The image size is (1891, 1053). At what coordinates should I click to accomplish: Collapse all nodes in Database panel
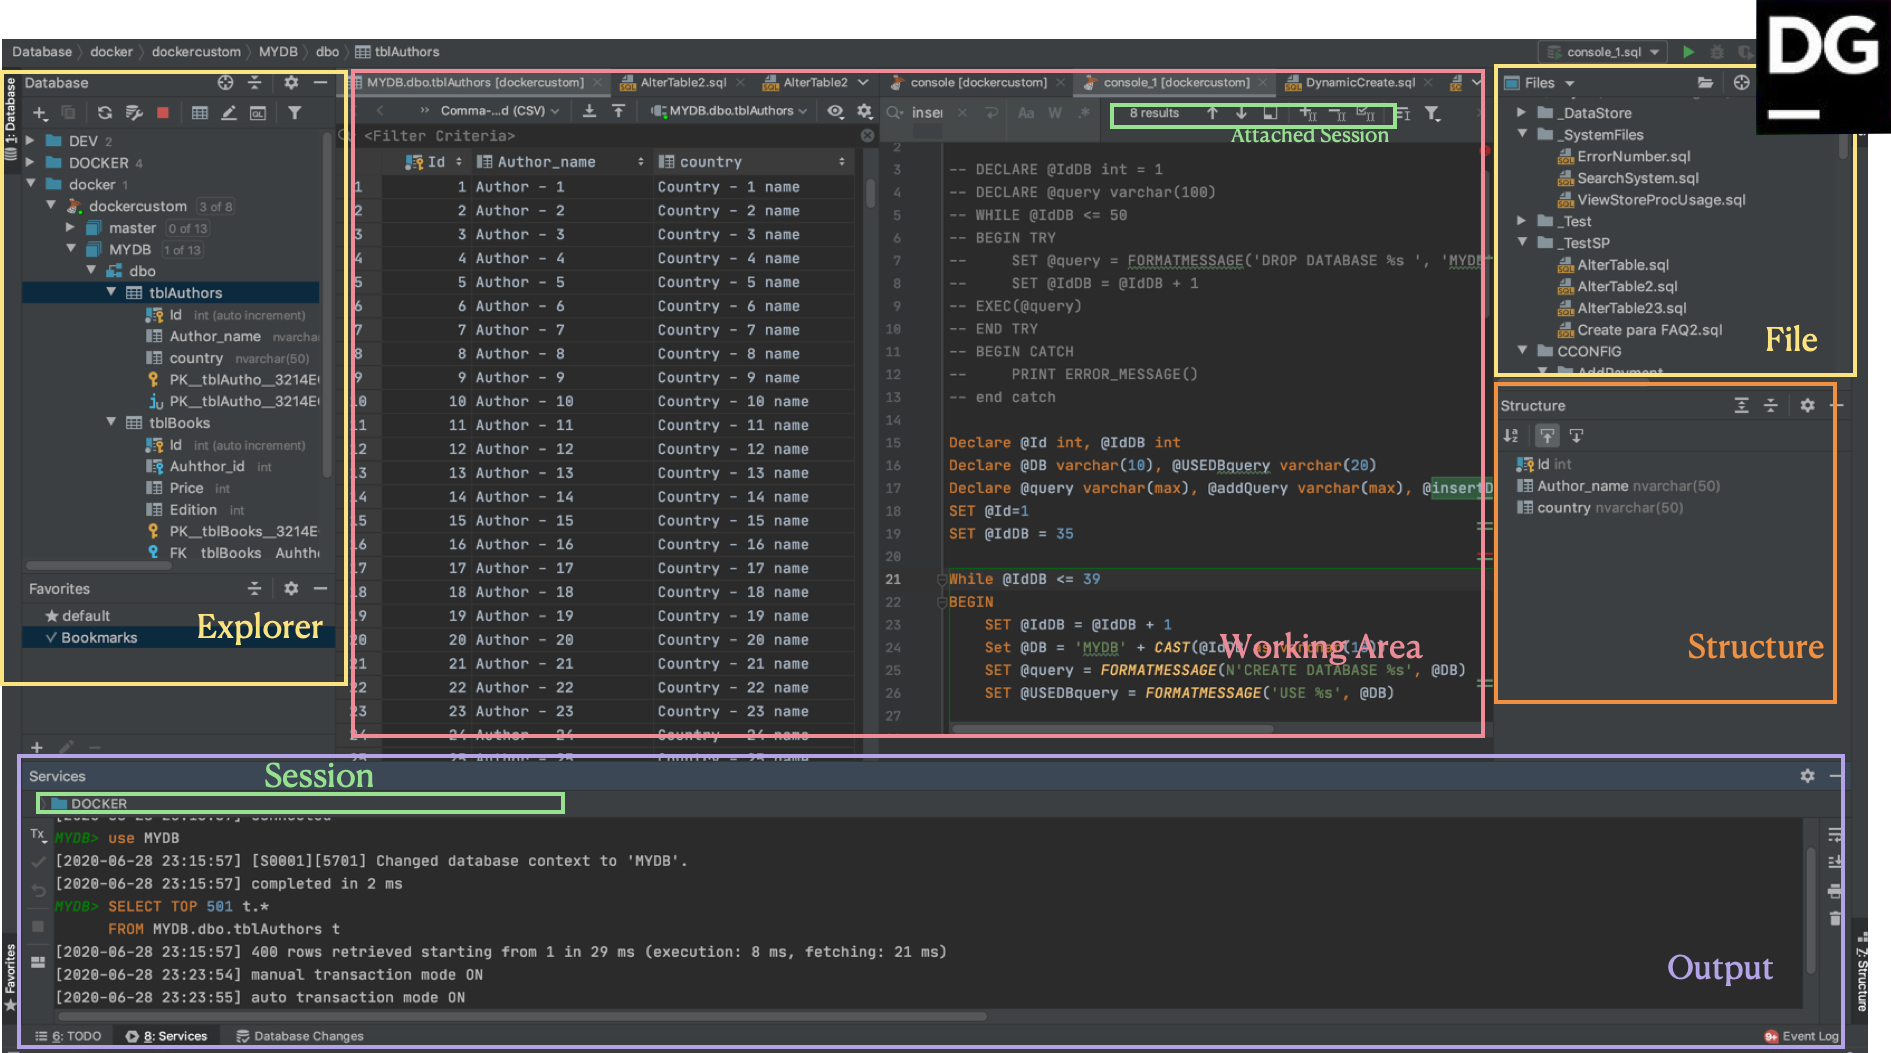click(254, 83)
